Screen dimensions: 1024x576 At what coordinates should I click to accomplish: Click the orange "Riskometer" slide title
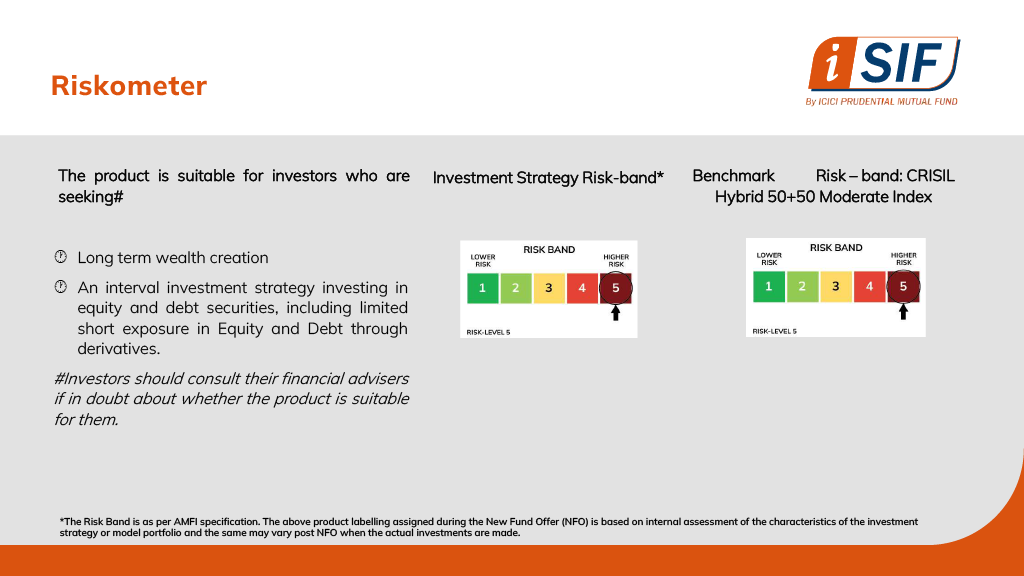[x=129, y=86]
